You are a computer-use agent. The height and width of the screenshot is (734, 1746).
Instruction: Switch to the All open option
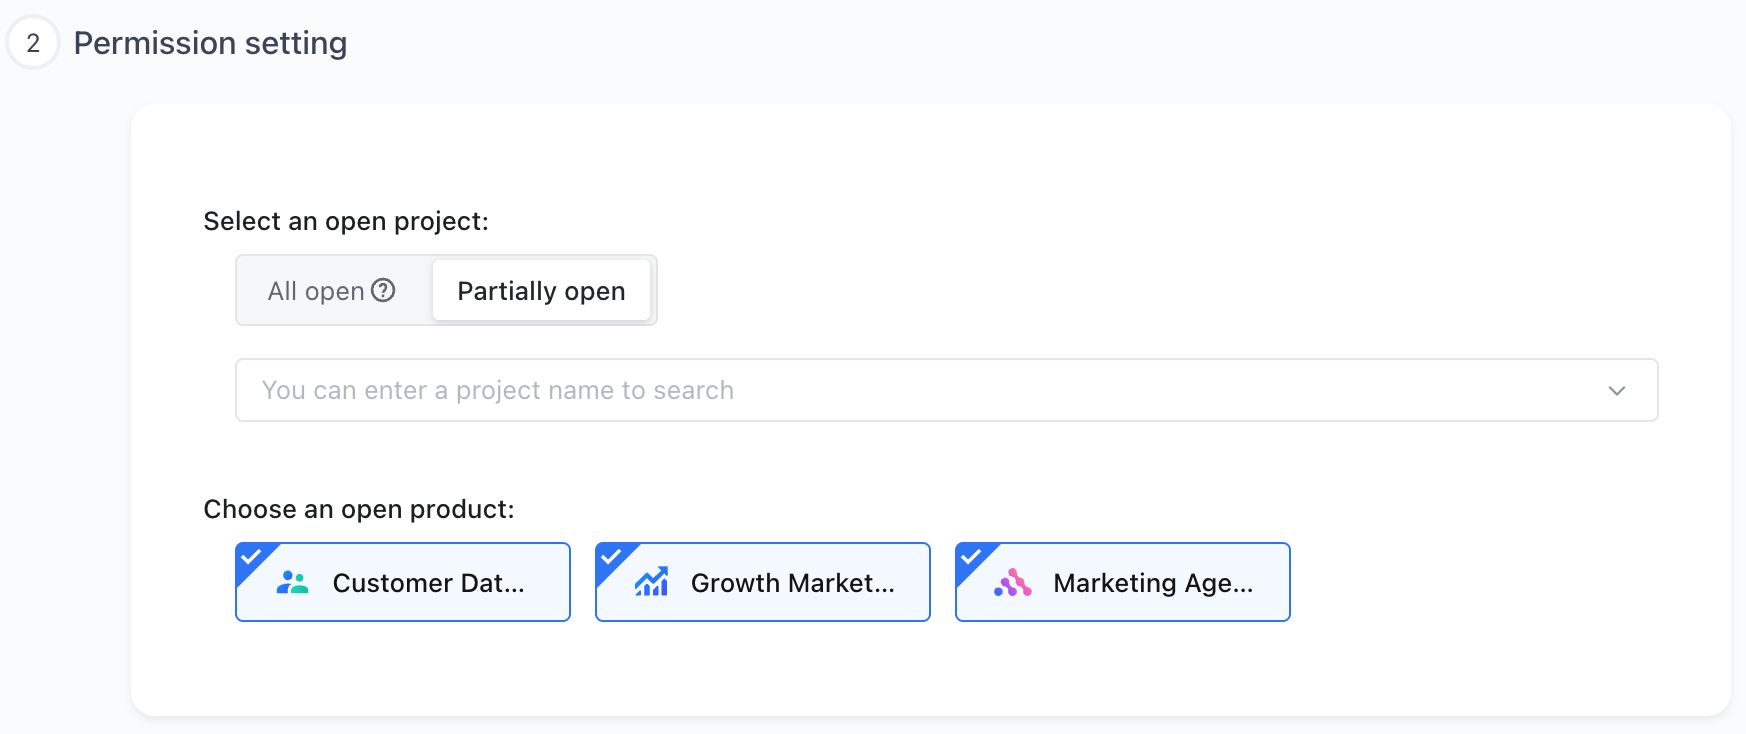pyautogui.click(x=333, y=290)
